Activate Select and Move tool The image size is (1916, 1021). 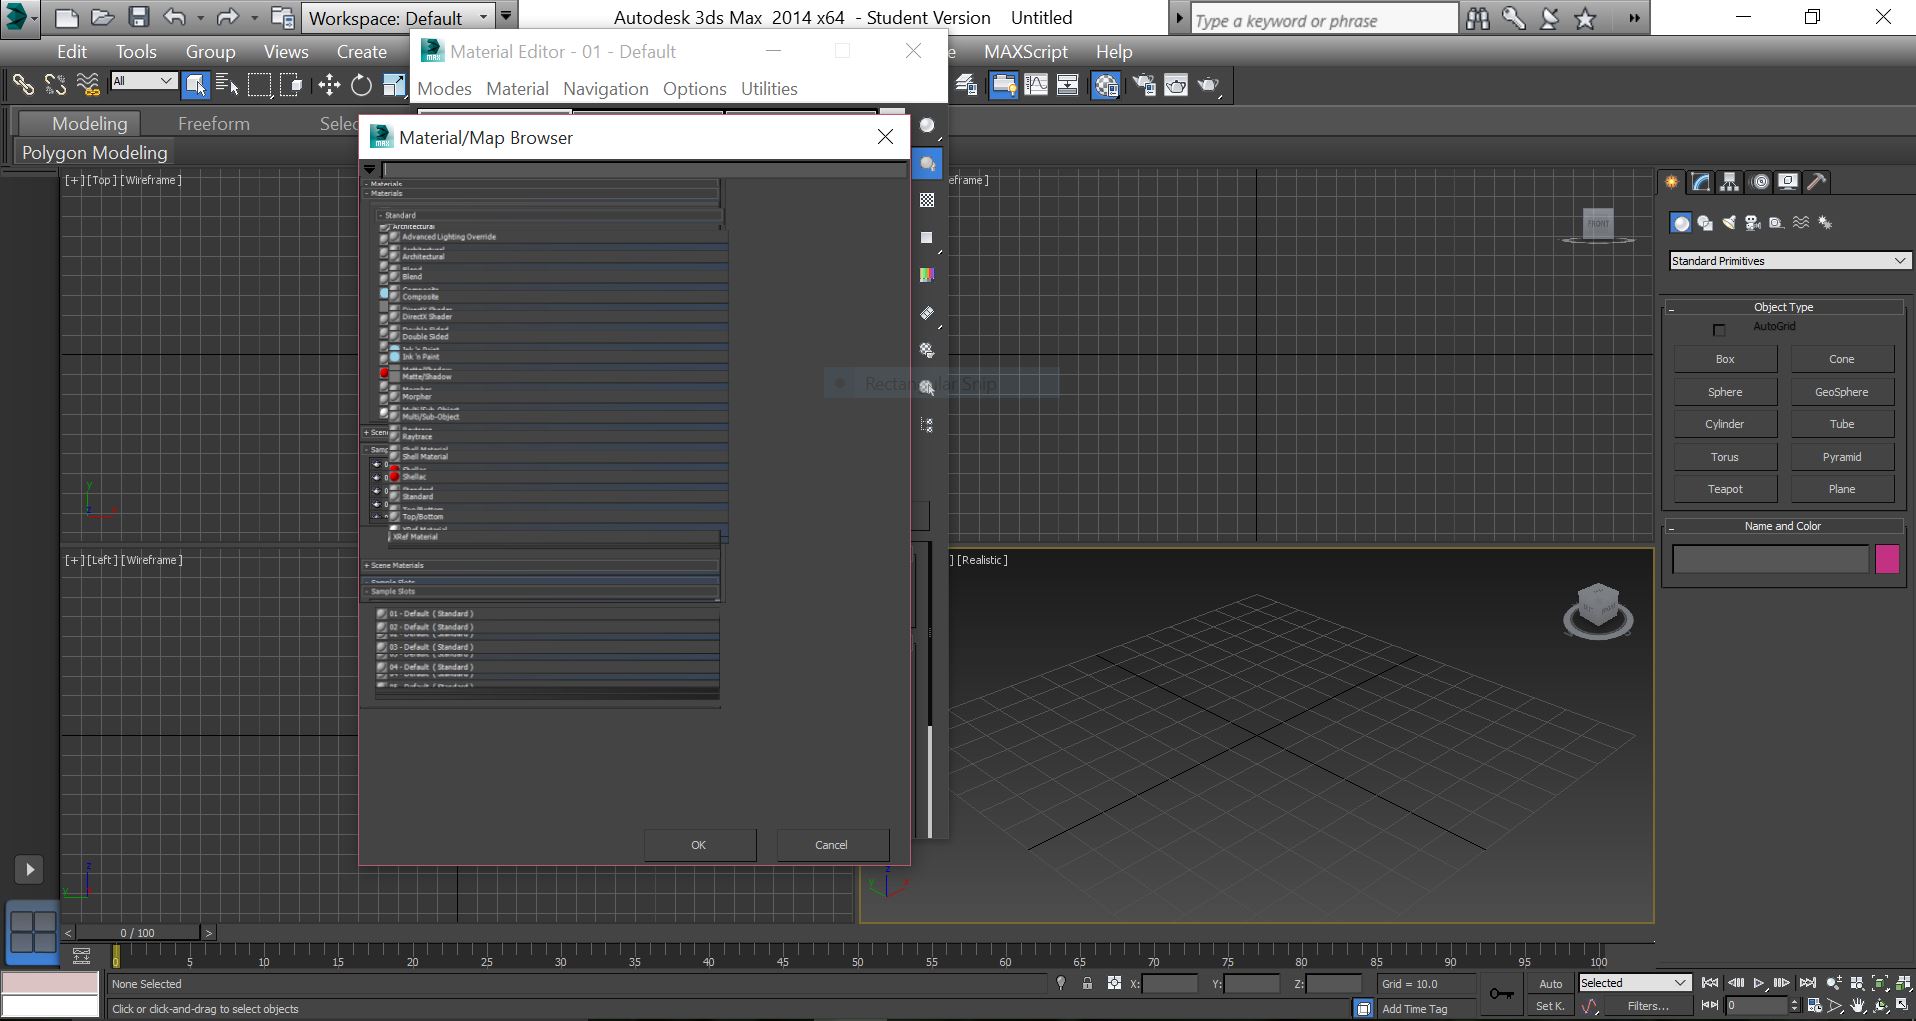tap(329, 85)
